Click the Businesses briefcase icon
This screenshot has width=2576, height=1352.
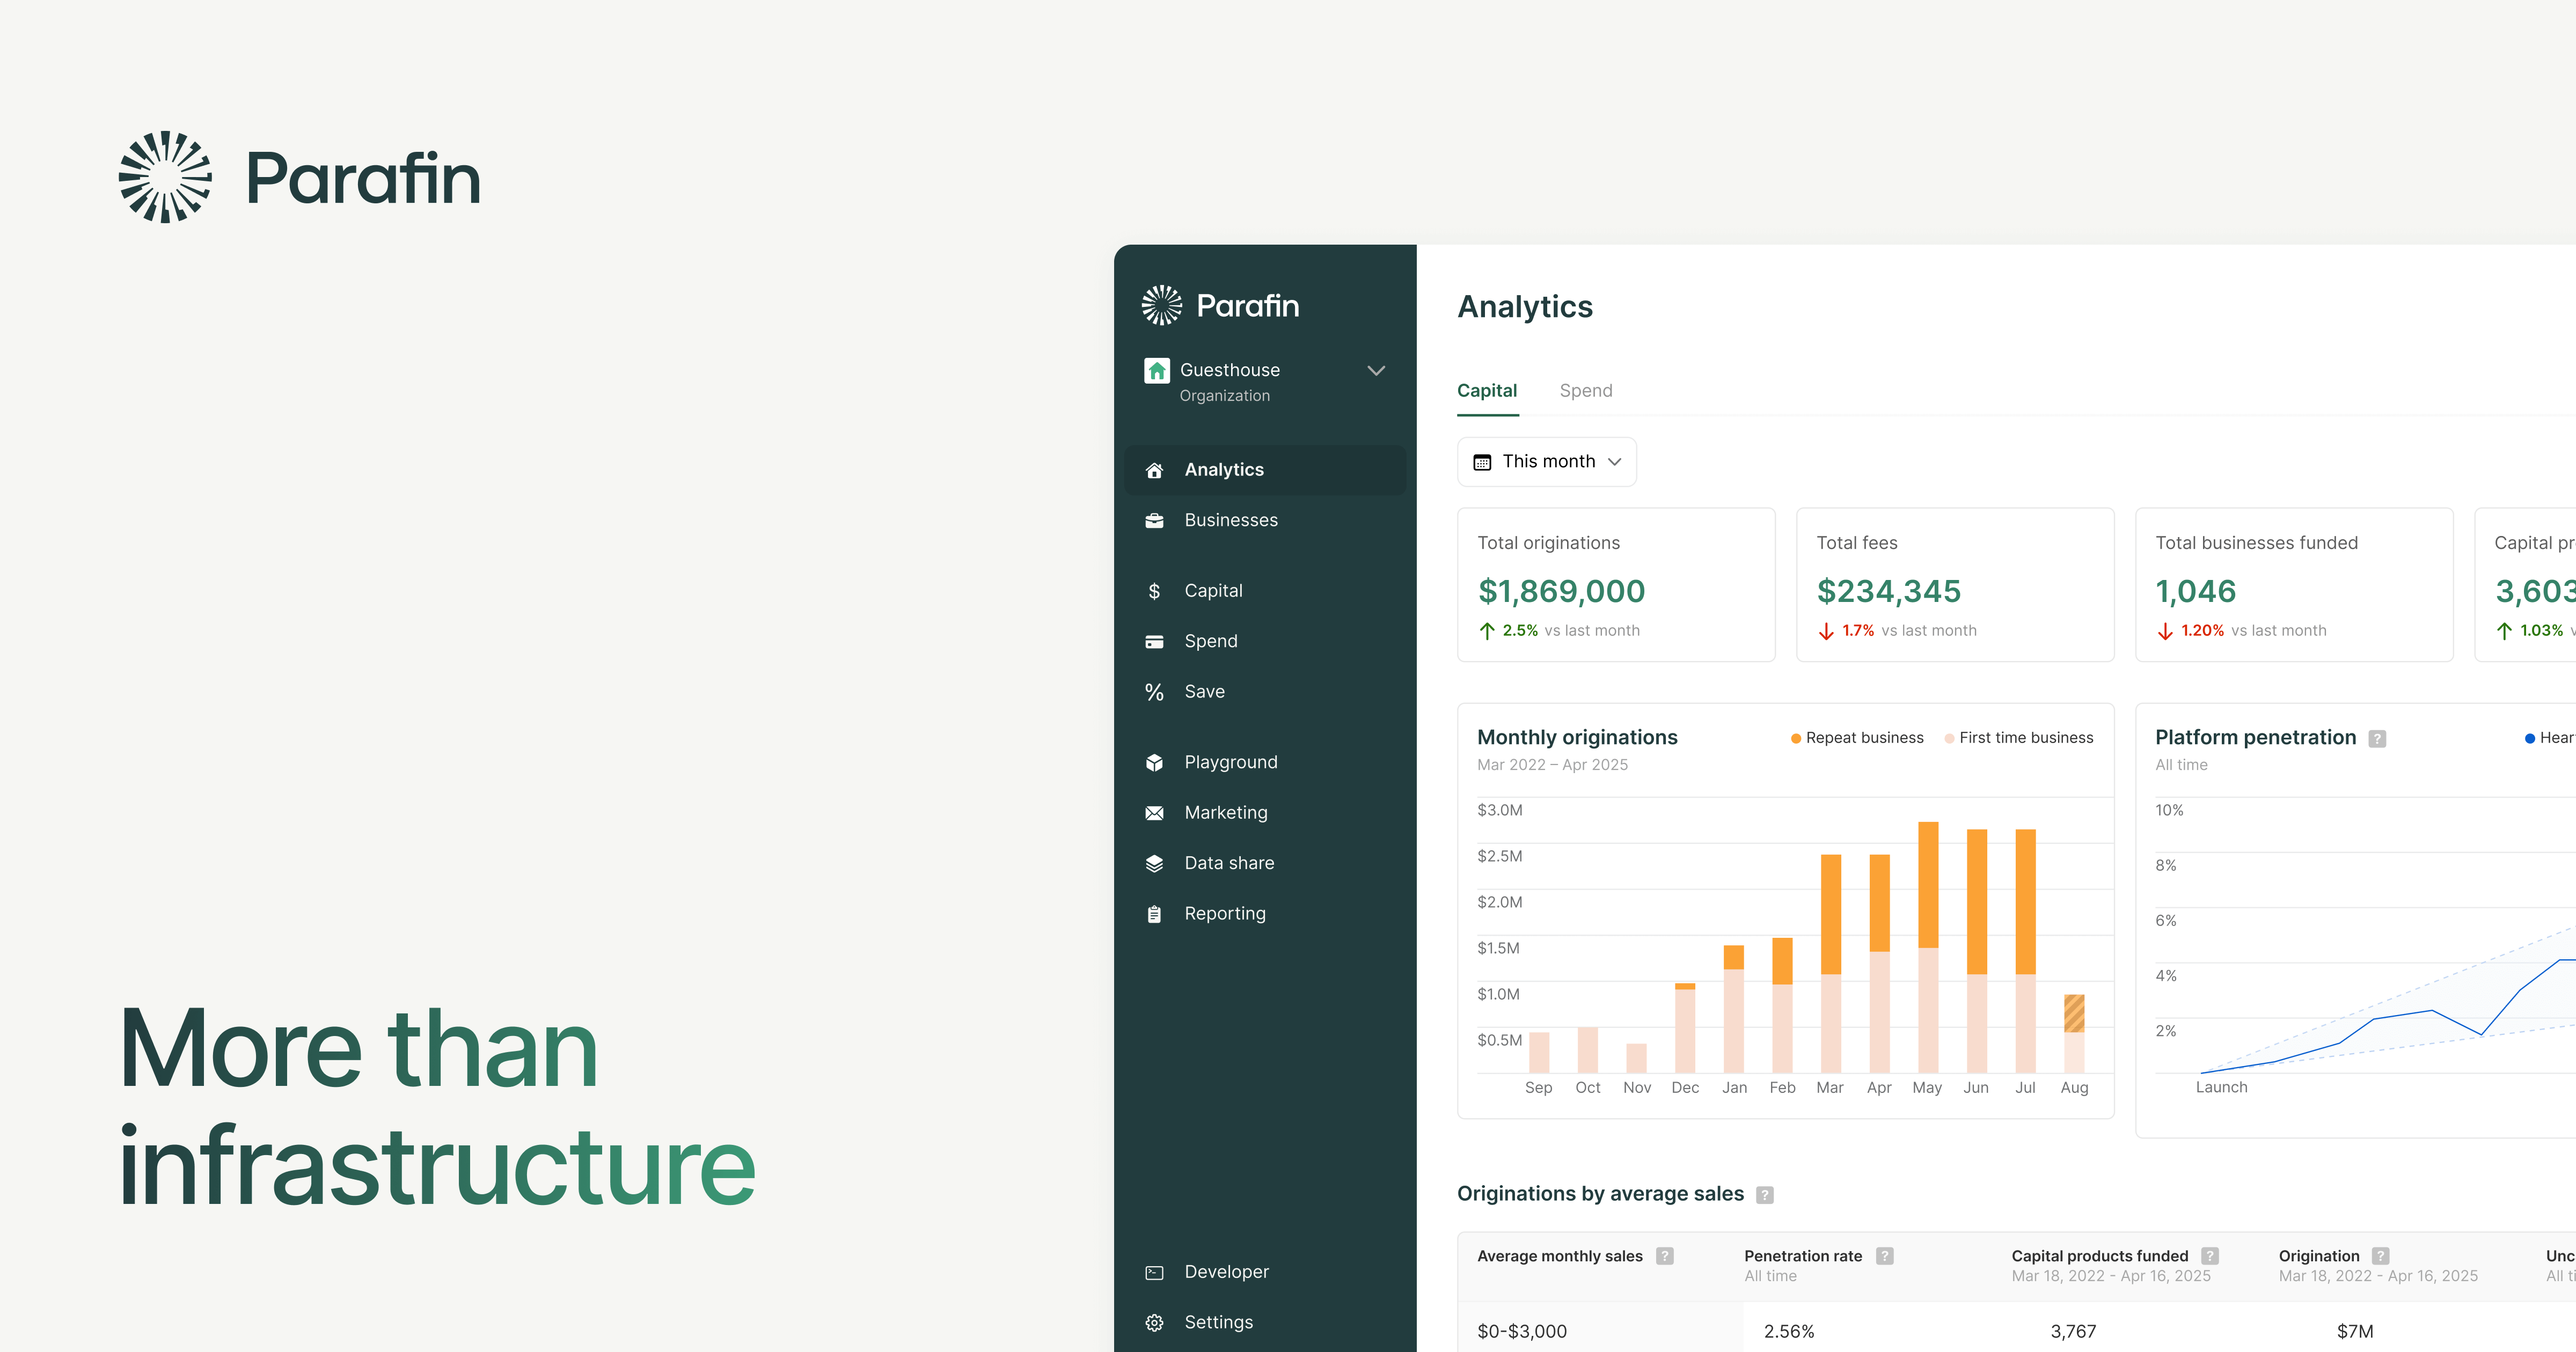pyautogui.click(x=1154, y=521)
